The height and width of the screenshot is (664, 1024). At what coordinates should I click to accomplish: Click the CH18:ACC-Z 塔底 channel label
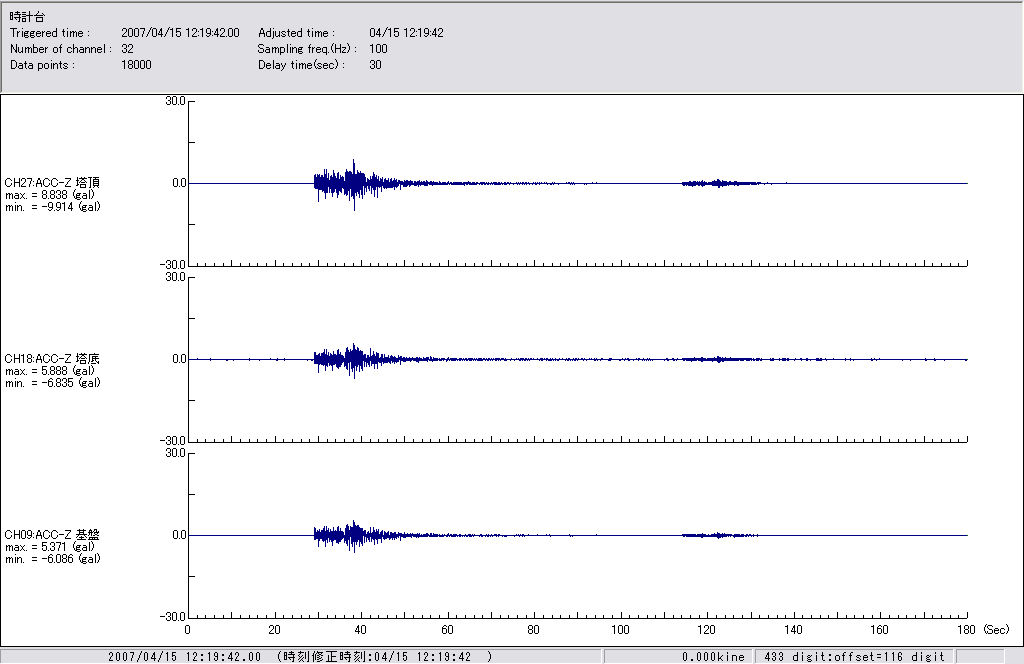click(x=52, y=358)
